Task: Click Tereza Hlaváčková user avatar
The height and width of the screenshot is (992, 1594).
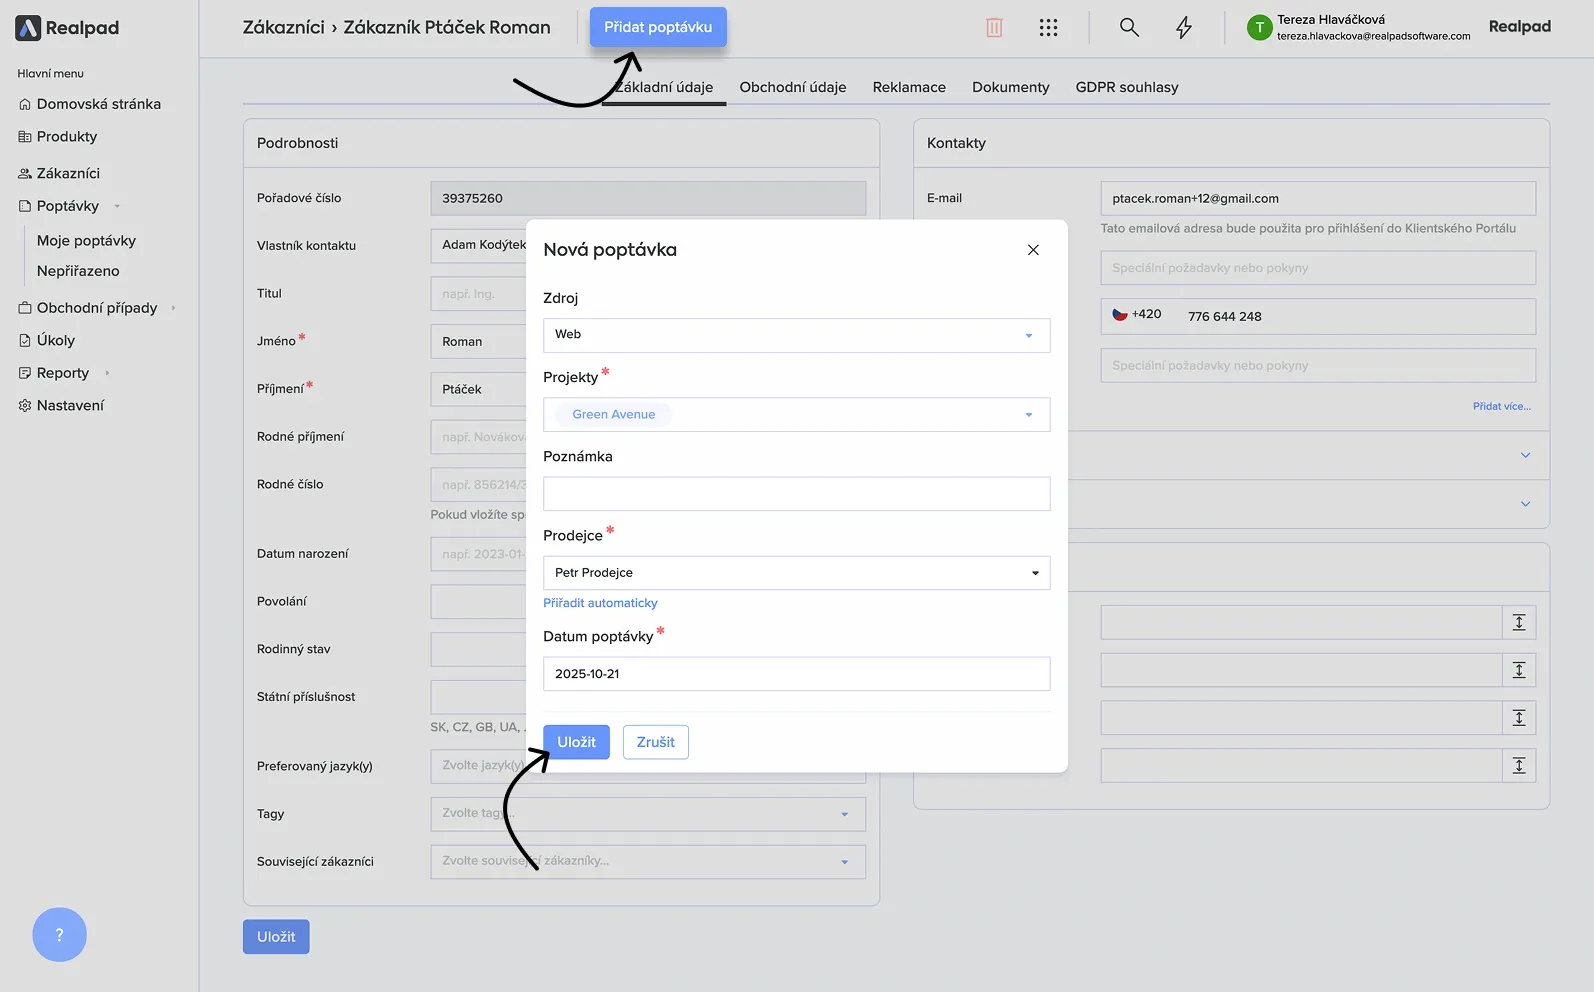Action: [x=1259, y=28]
